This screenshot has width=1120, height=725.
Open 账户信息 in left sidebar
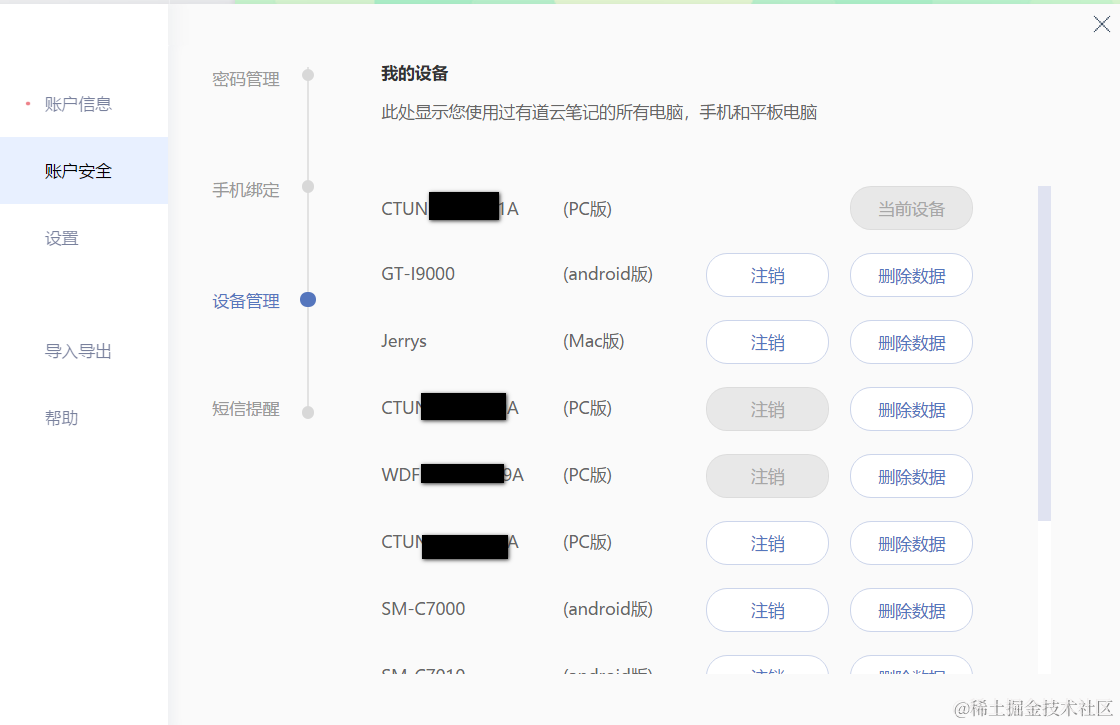click(78, 104)
